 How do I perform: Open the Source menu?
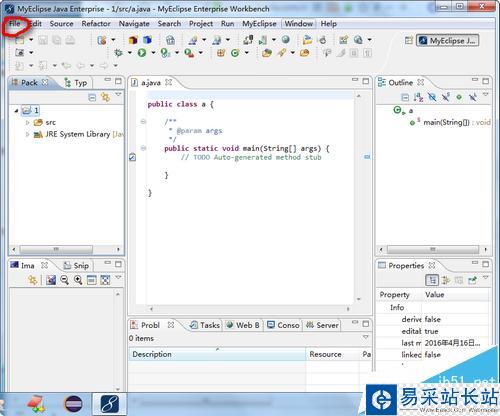point(61,24)
